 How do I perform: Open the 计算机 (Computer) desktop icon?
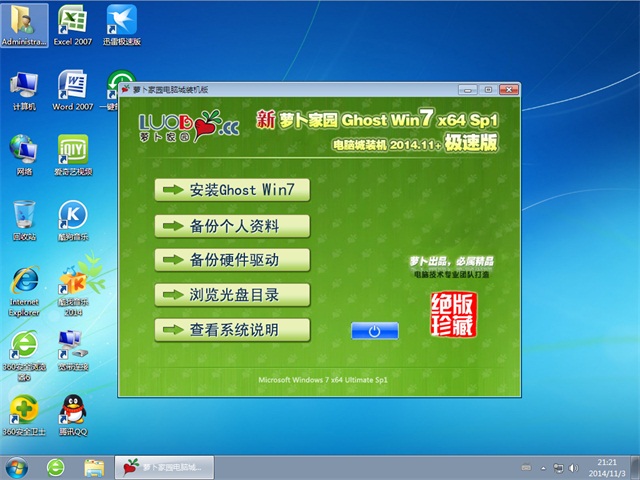pyautogui.click(x=24, y=86)
